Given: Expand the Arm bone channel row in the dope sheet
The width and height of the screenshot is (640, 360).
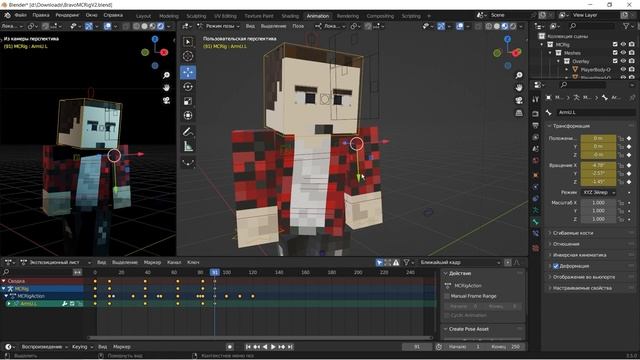Looking at the screenshot, I should pos(9,304).
